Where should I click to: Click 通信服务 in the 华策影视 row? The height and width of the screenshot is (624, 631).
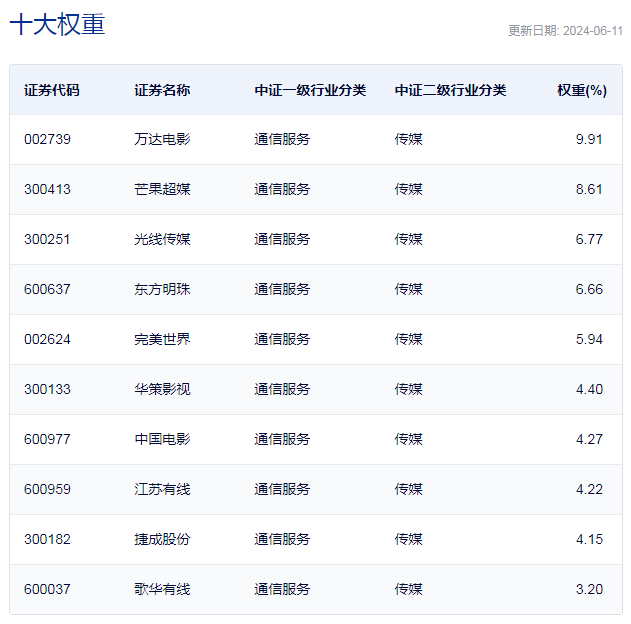click(282, 389)
